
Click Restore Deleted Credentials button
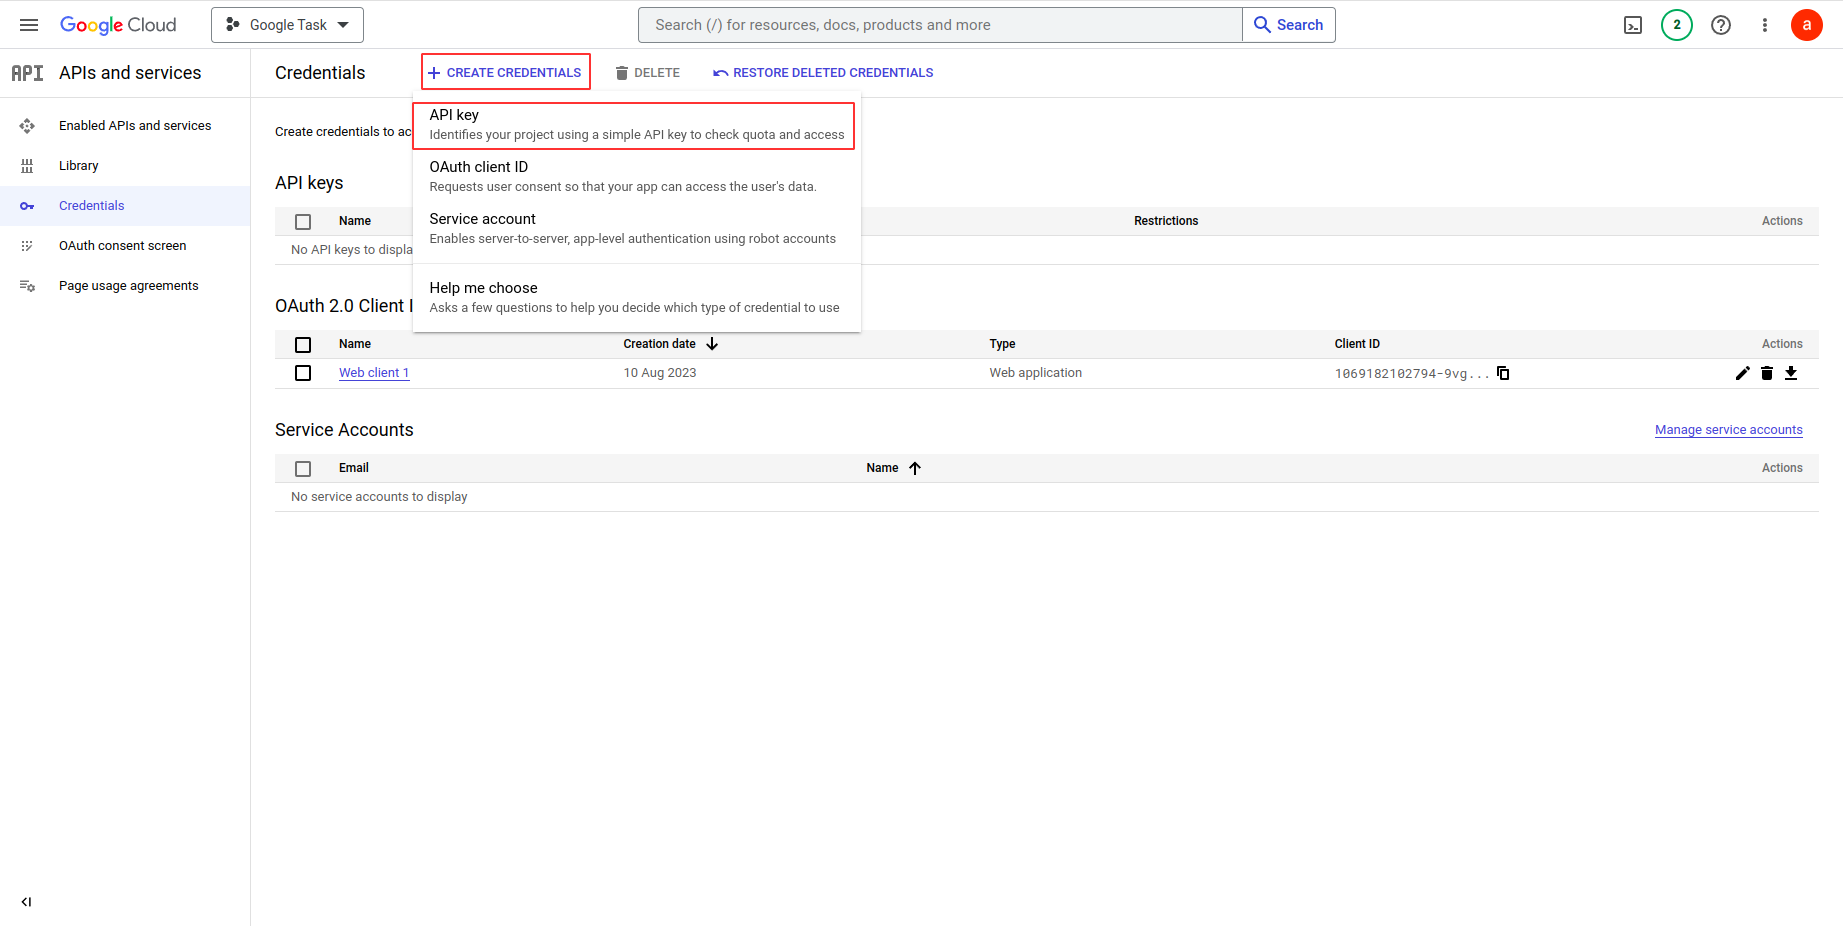(823, 73)
